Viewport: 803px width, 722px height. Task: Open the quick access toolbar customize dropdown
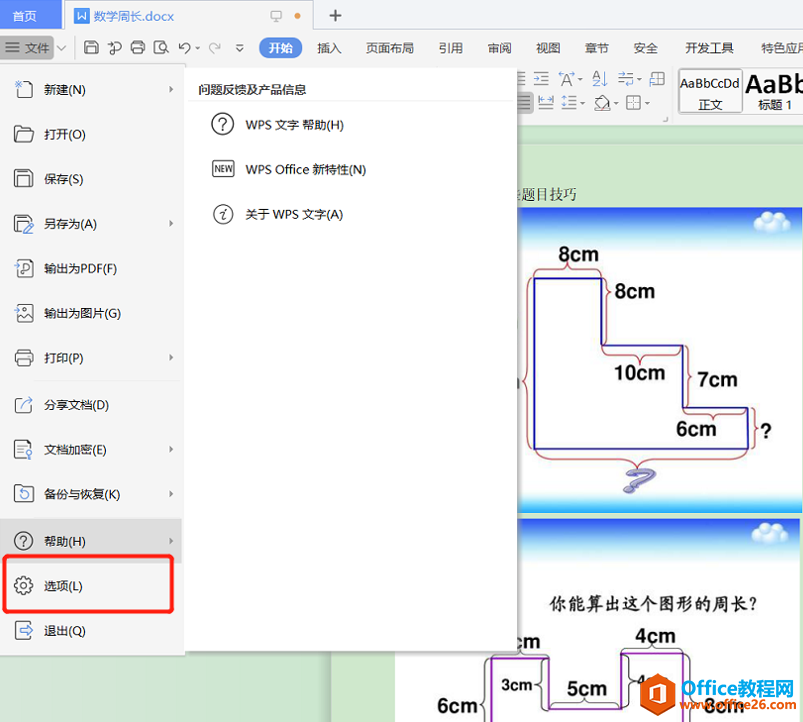(239, 48)
